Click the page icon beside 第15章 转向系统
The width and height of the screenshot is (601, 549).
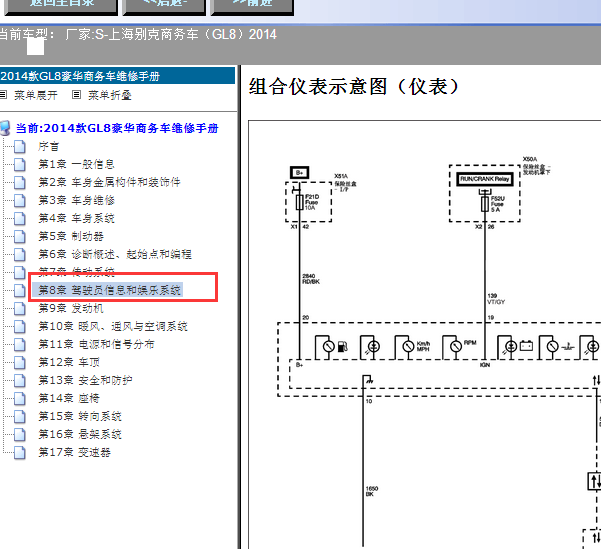click(x=20, y=416)
